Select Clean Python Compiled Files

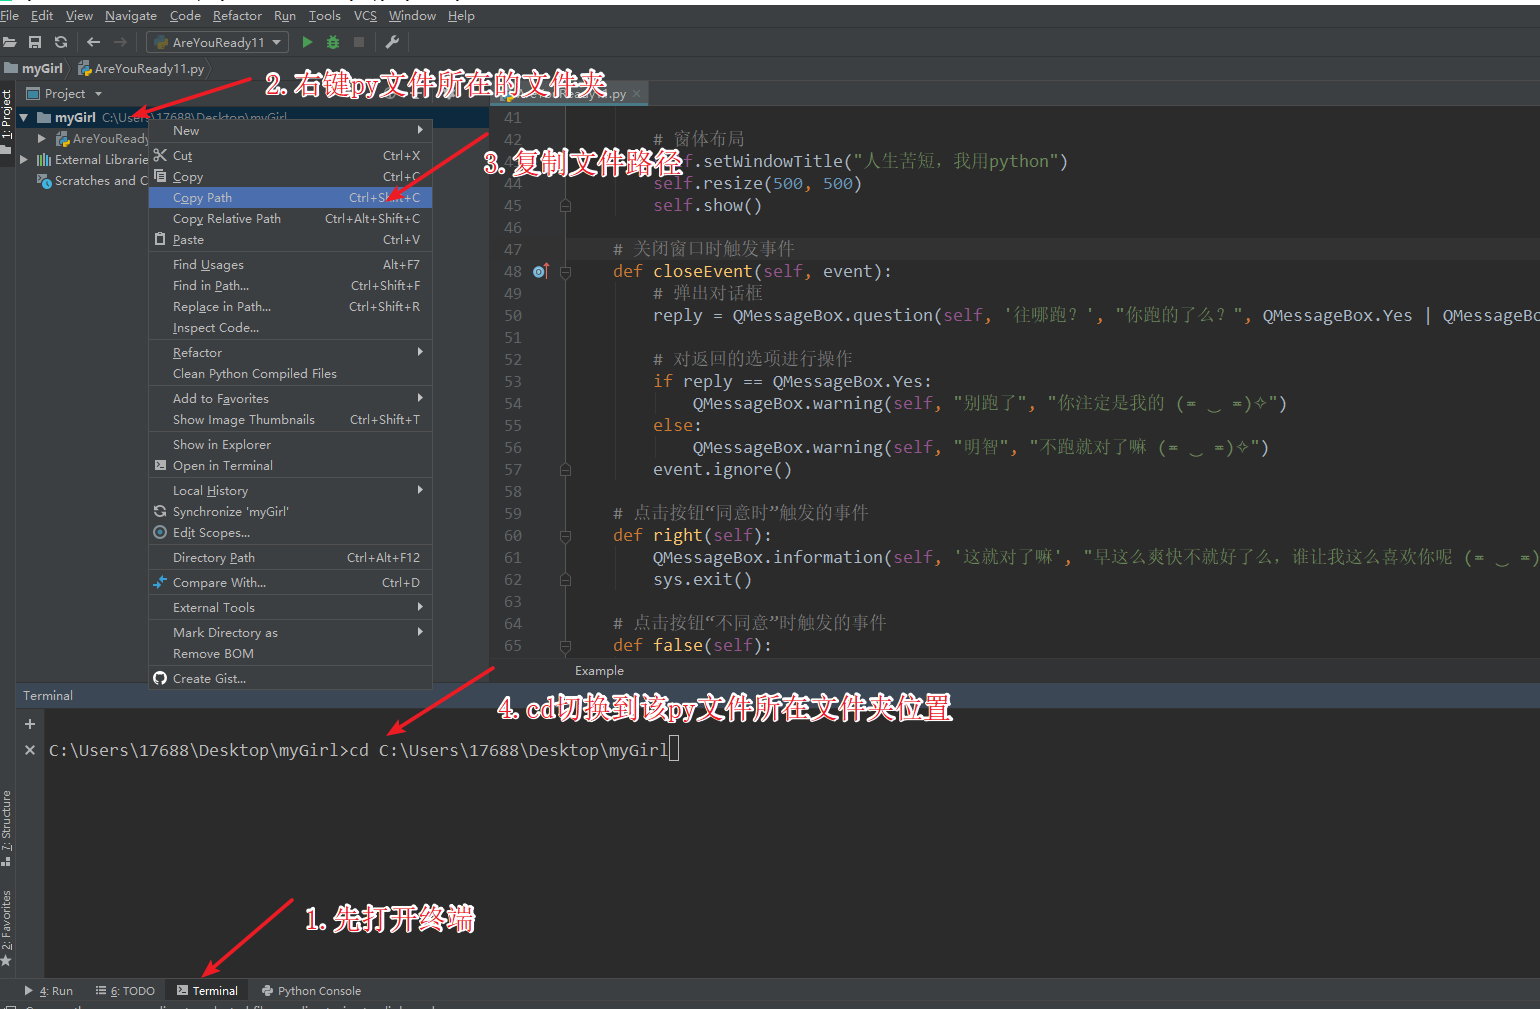coord(290,373)
